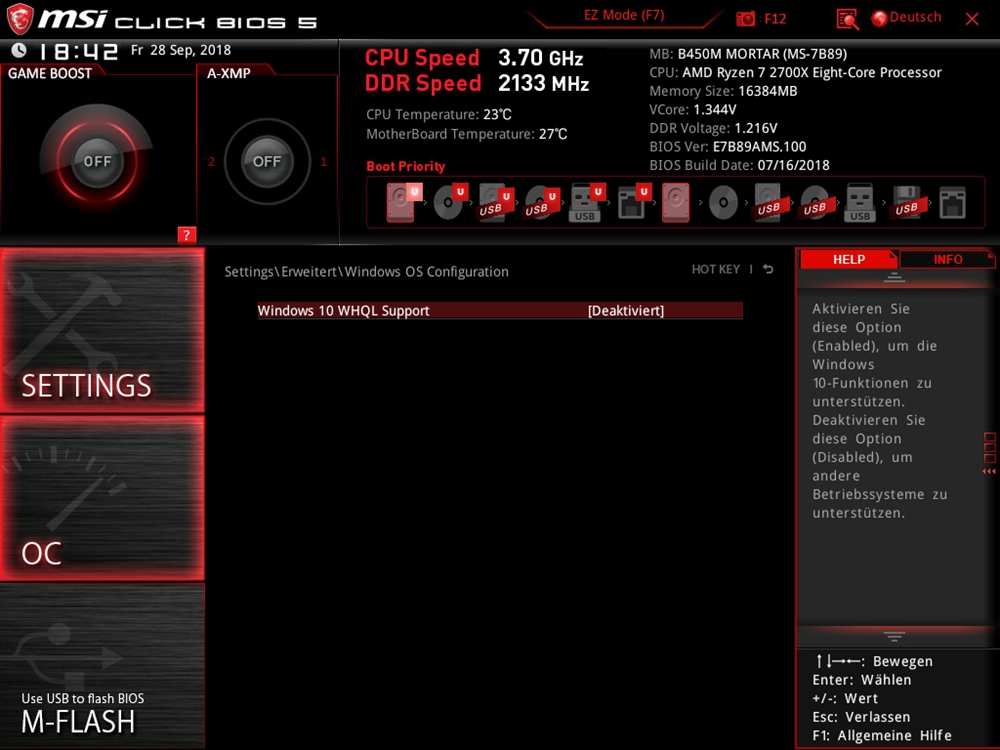This screenshot has height=750, width=1000.
Task: Toggle the GAME BOOST knob
Action: tap(97, 161)
